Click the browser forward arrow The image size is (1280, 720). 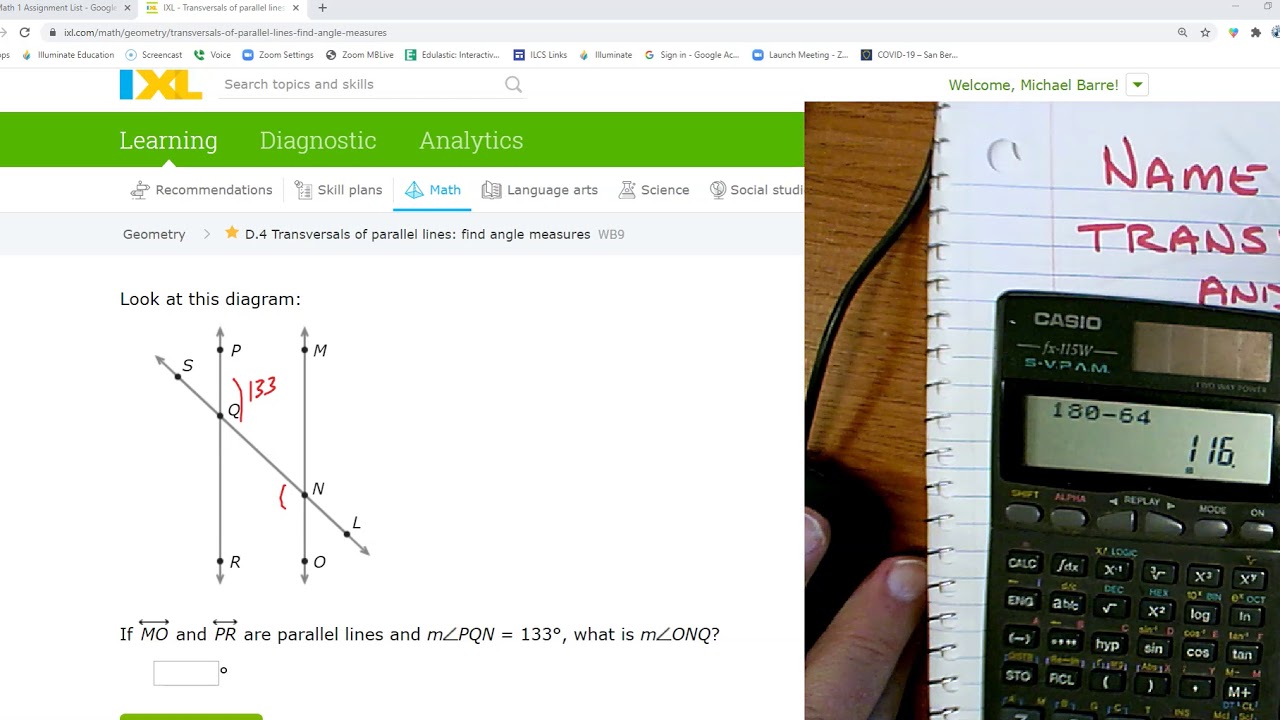3,32
